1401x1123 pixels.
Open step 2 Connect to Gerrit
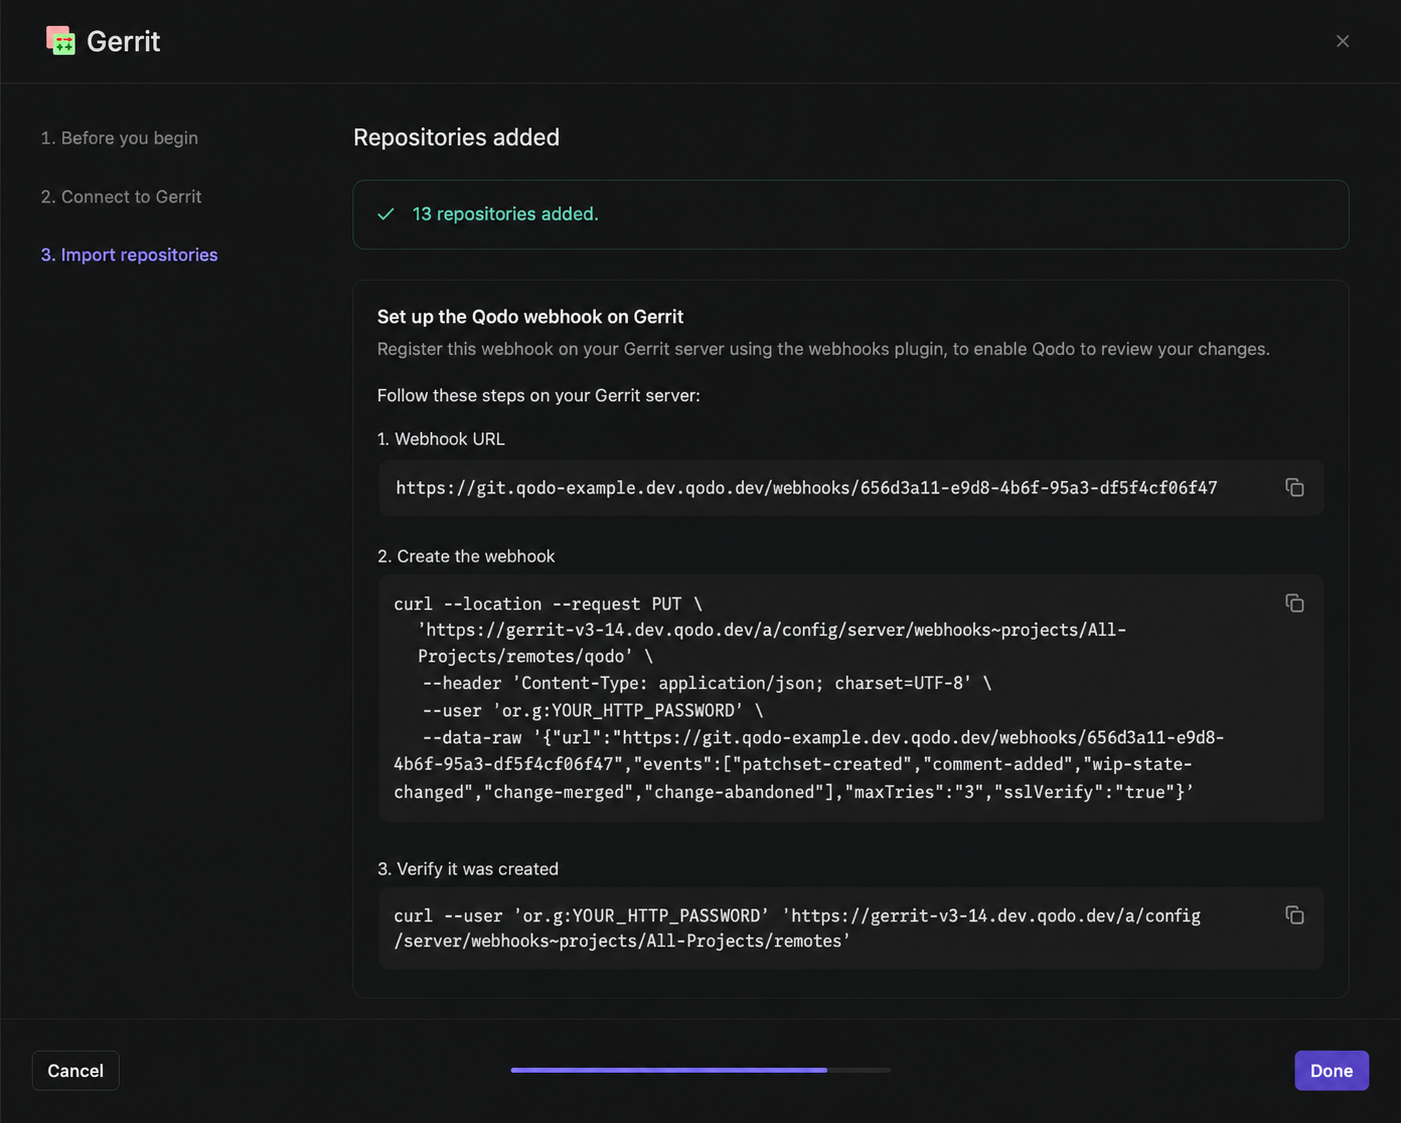121,197
